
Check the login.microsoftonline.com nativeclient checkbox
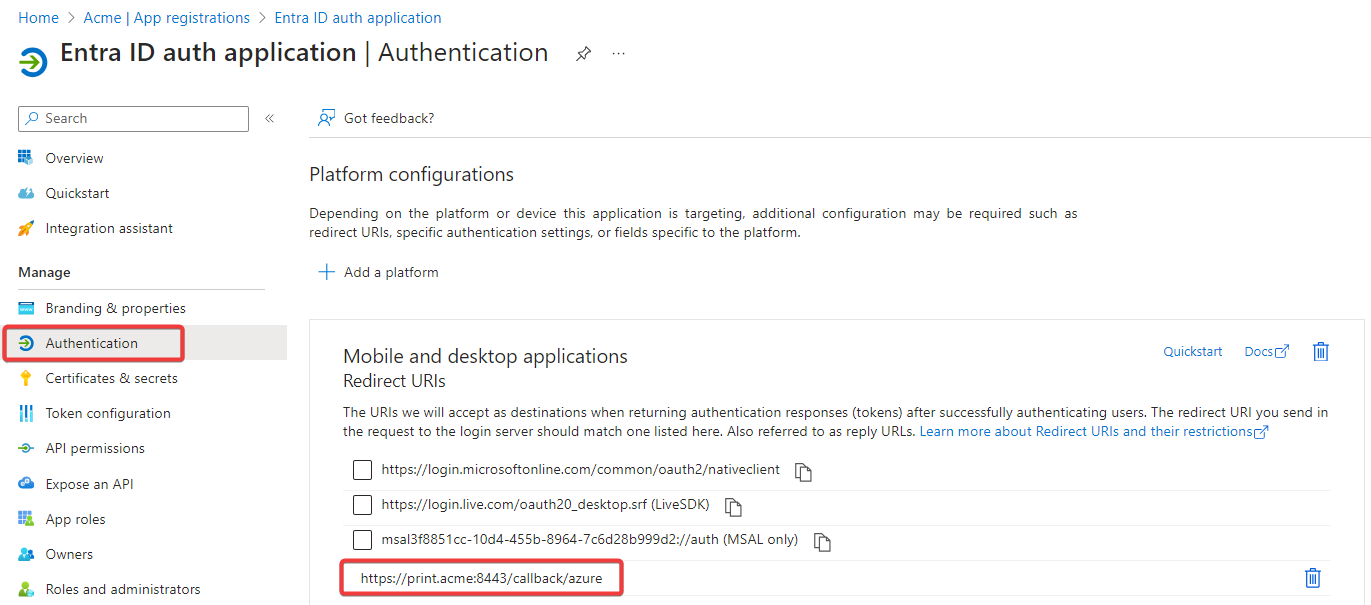362,470
